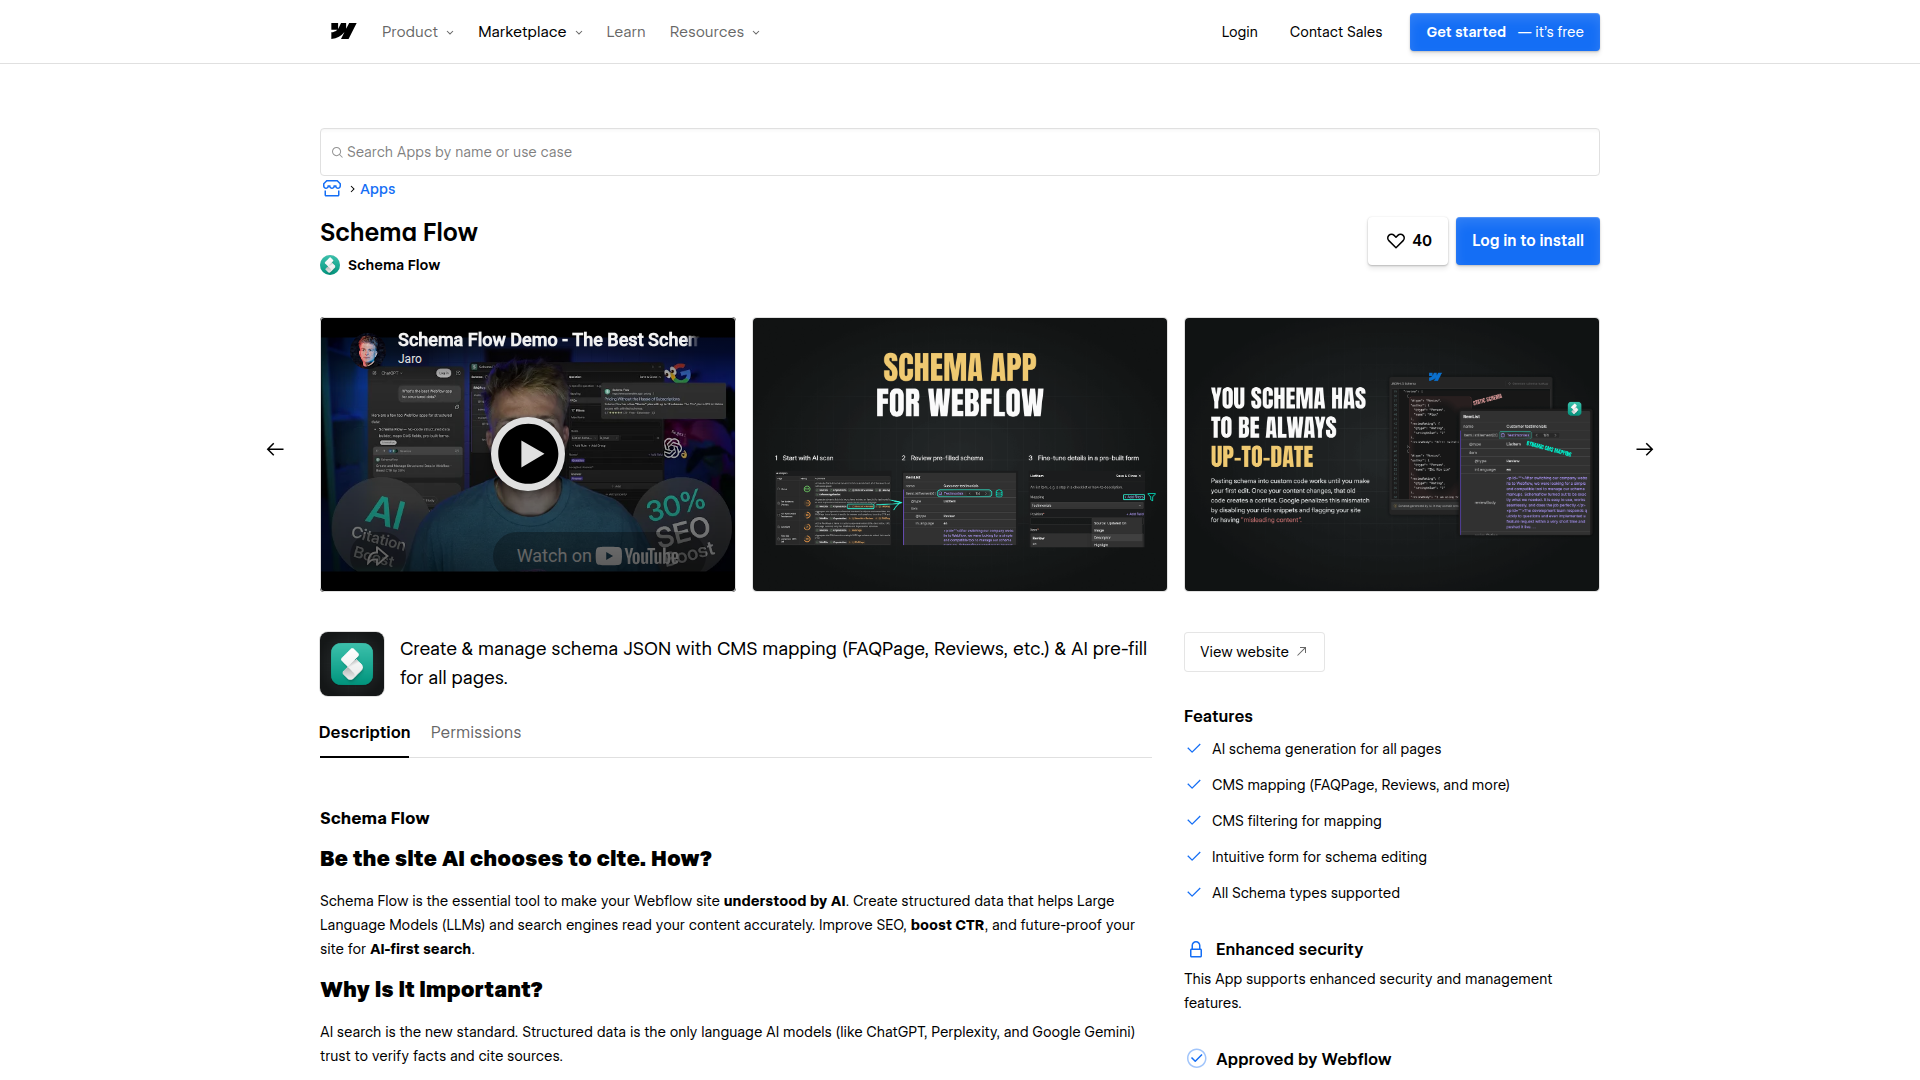Switch to the Description tab

tap(365, 733)
